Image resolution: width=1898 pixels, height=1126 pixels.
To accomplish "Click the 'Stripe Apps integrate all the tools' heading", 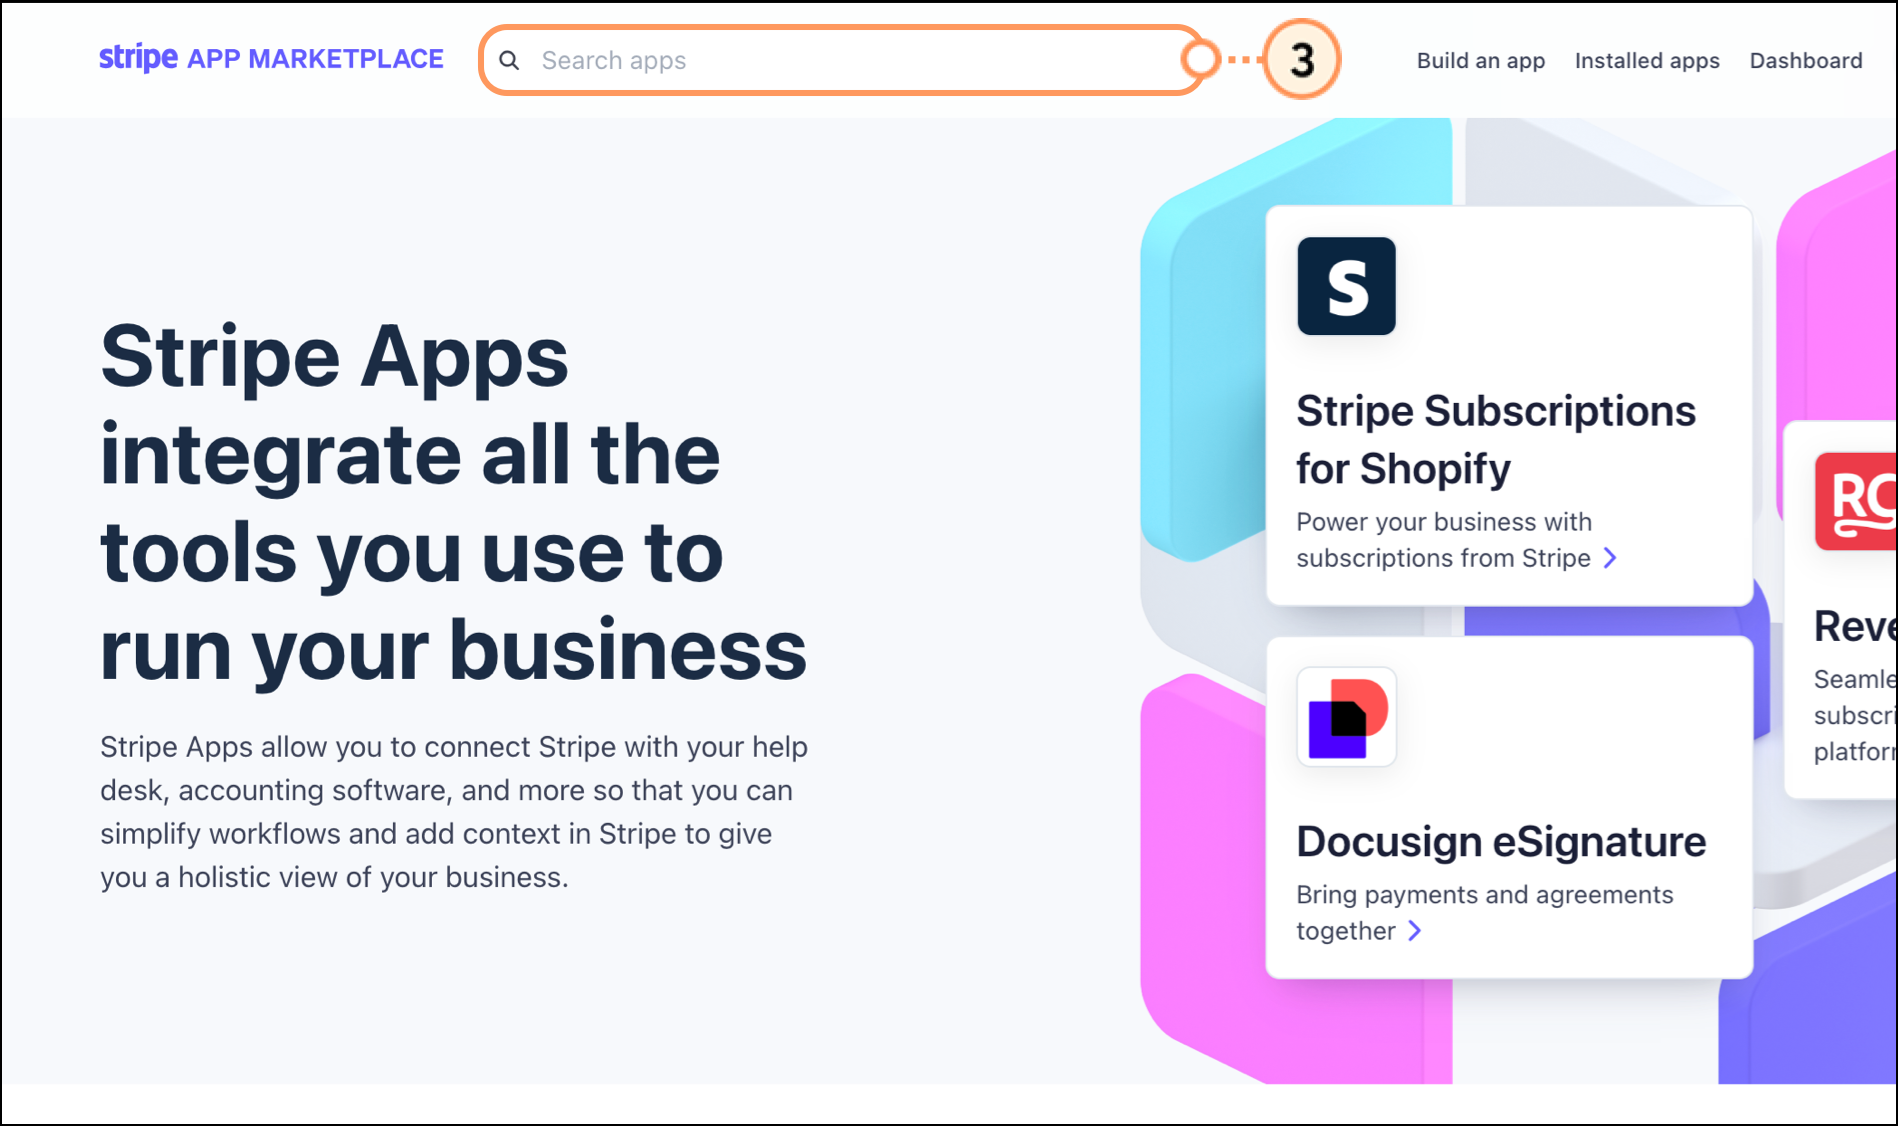I will [x=453, y=504].
